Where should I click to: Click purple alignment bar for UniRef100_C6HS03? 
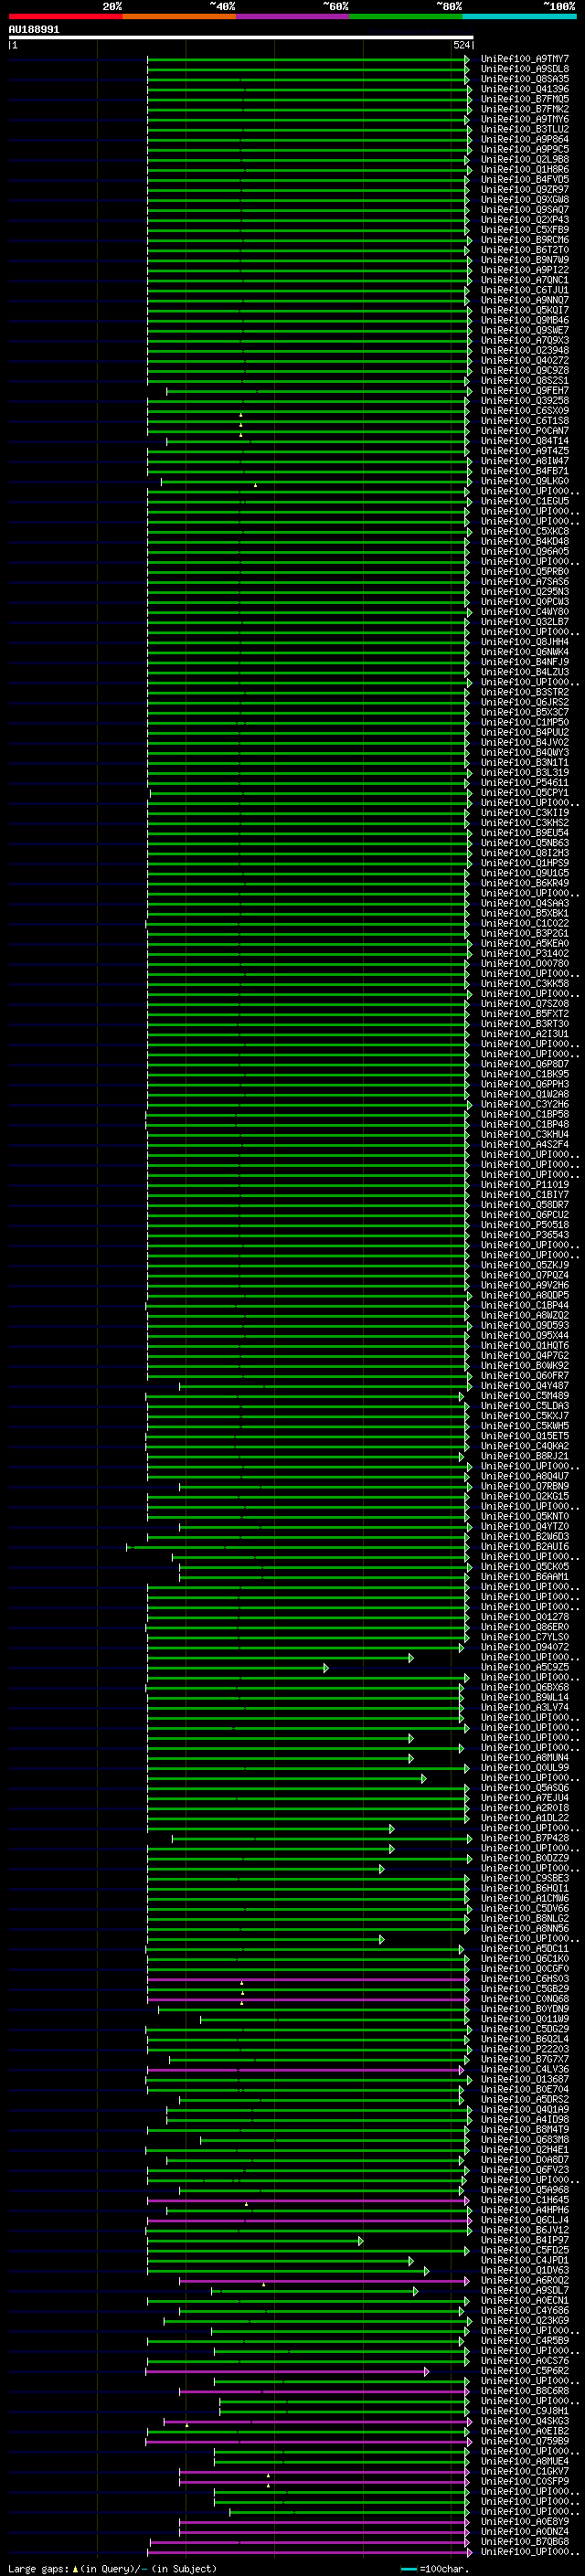coord(307,1979)
